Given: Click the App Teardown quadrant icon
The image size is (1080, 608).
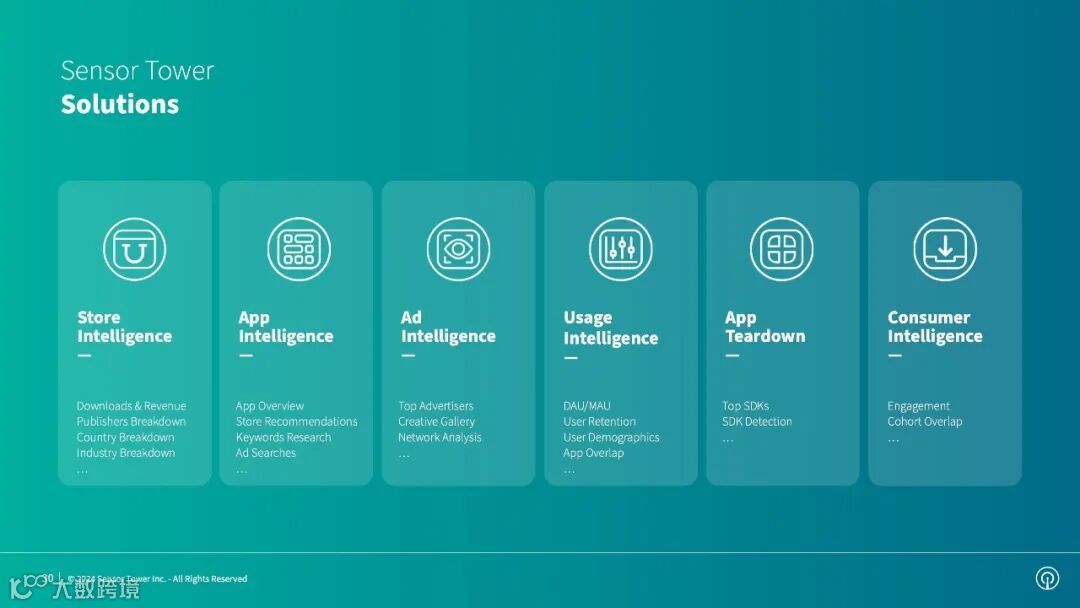Looking at the screenshot, I should [x=782, y=249].
